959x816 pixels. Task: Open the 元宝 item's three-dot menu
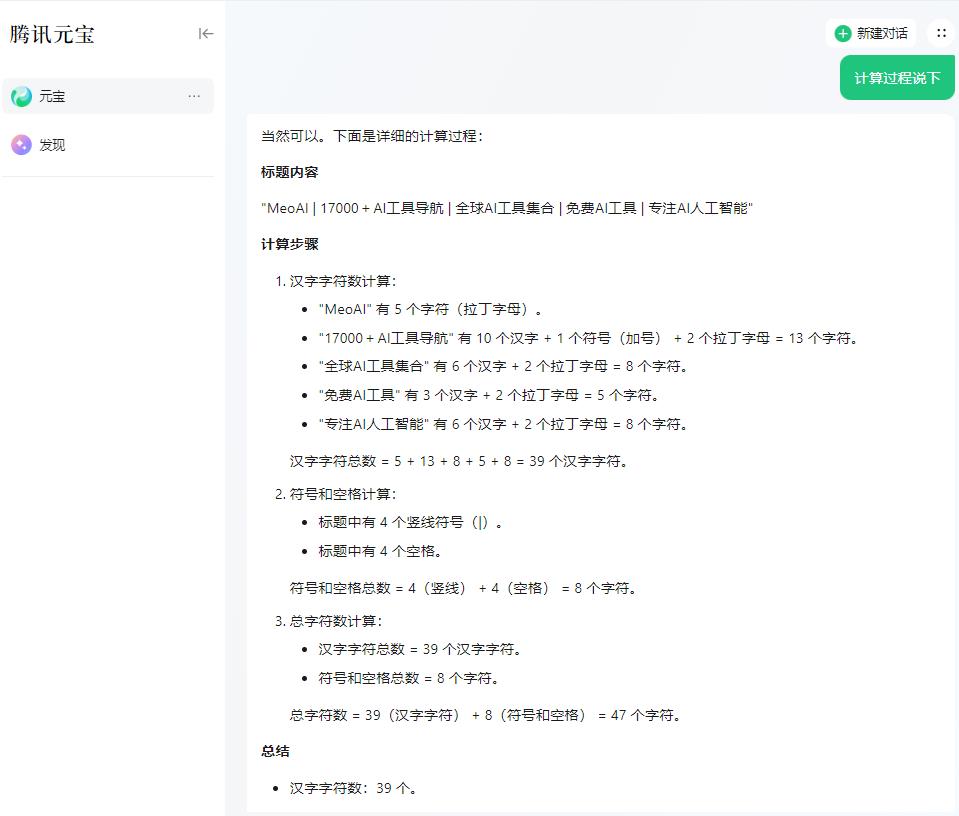[x=194, y=96]
